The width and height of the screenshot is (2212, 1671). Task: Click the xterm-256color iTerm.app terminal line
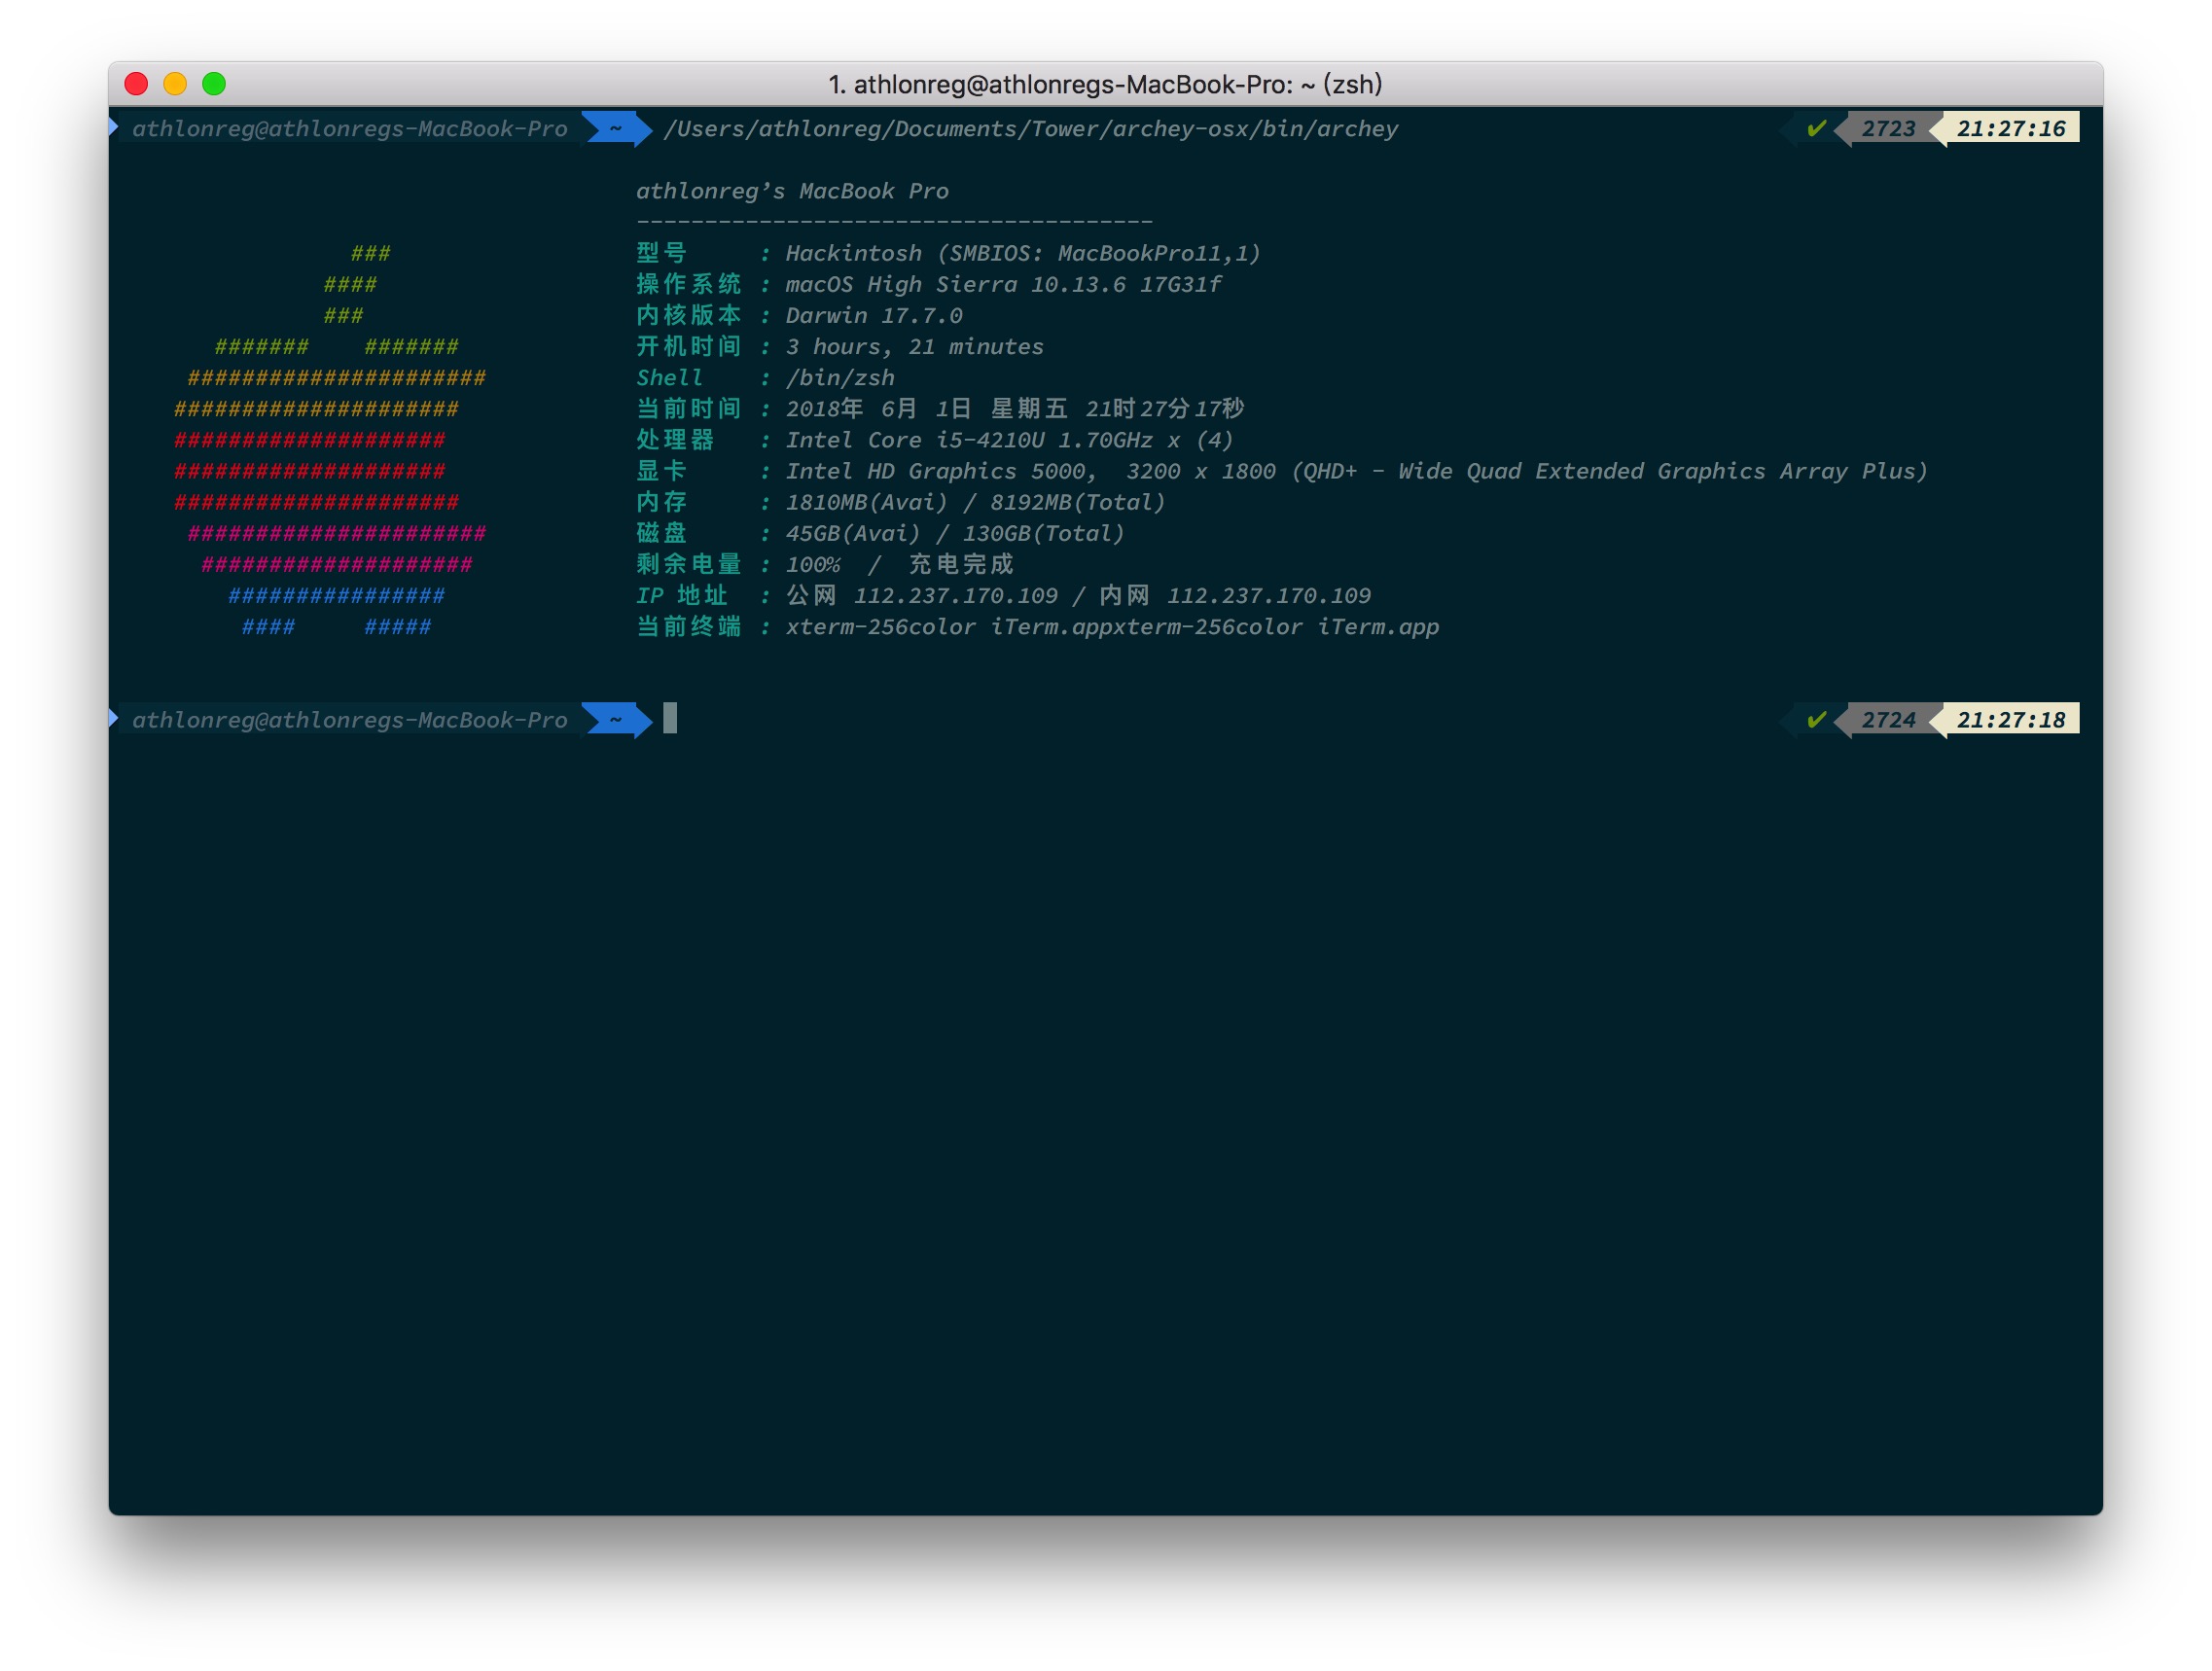tap(1112, 627)
